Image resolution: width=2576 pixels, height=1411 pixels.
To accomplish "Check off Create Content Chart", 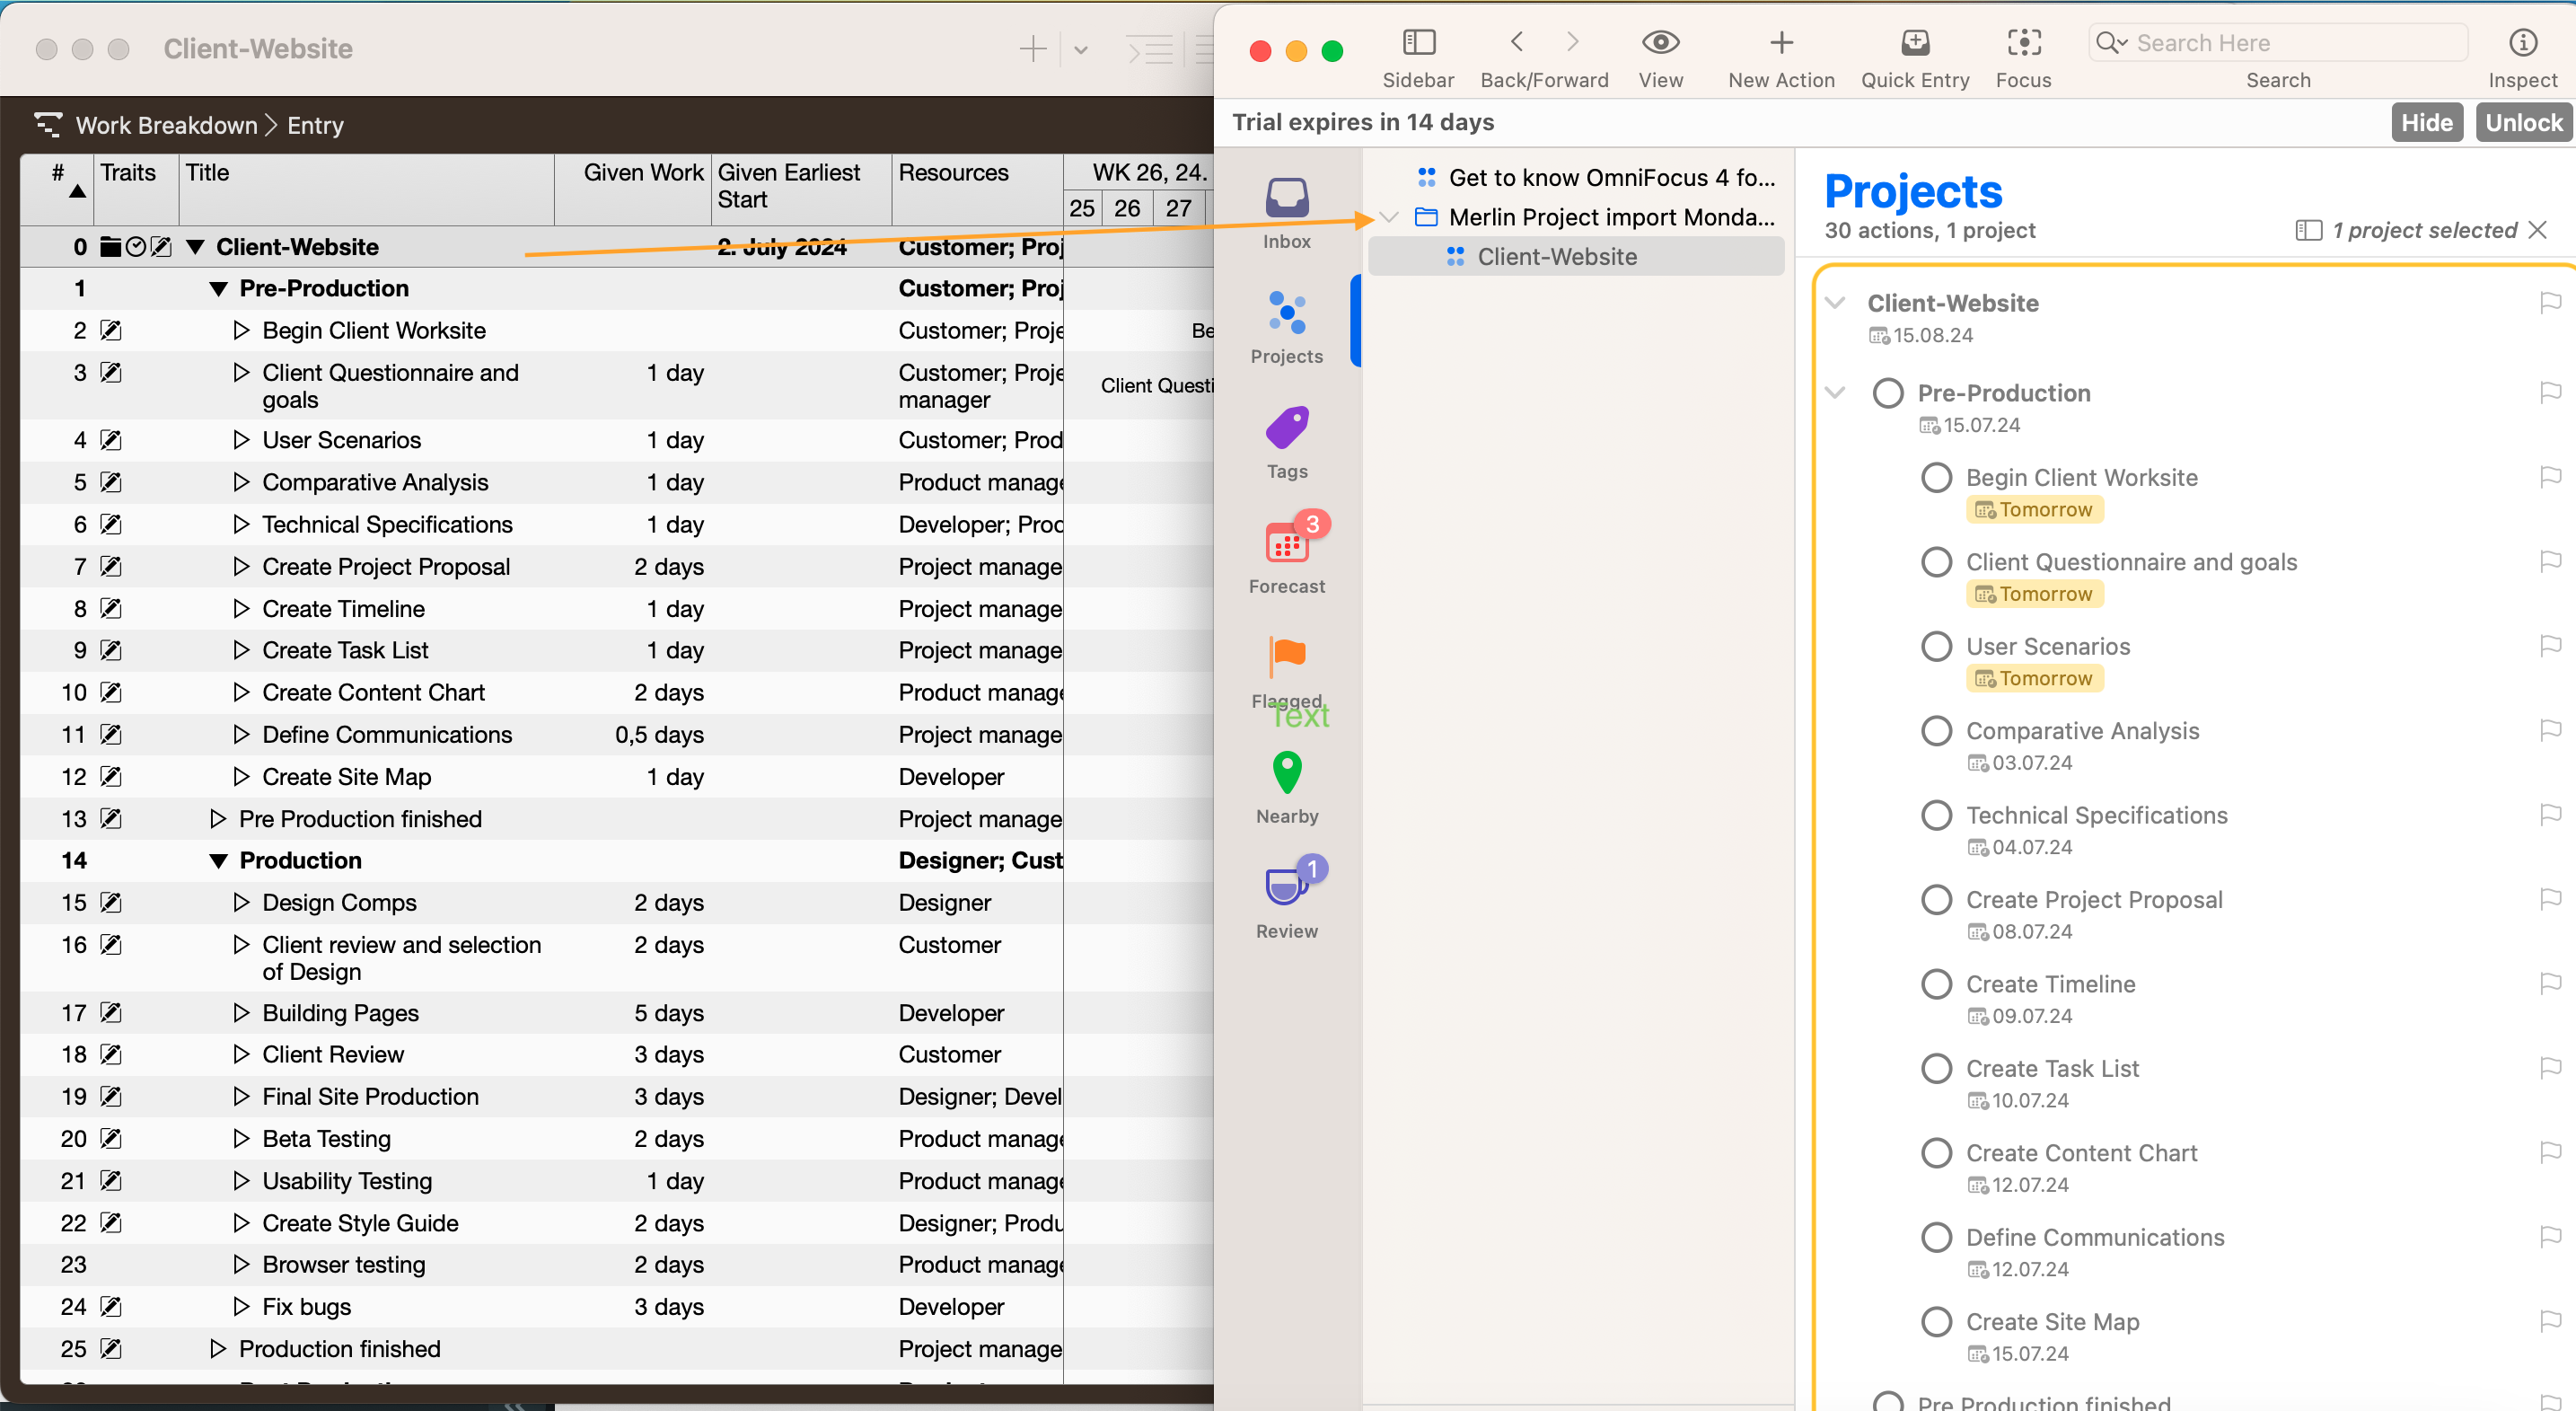I will (1936, 1153).
